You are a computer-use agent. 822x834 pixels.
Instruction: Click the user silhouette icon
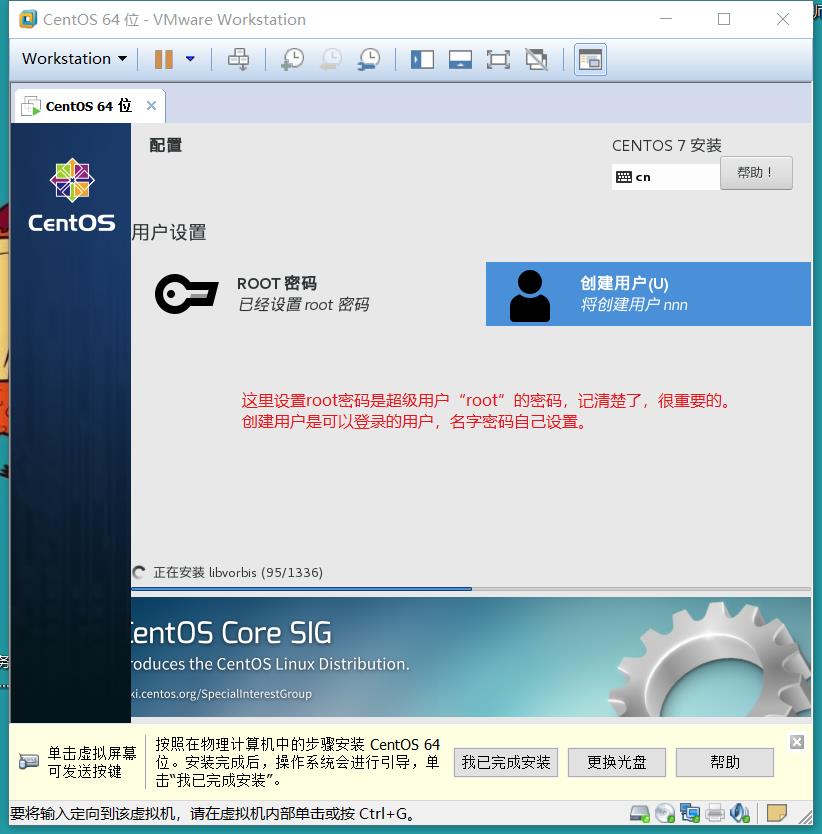click(x=529, y=296)
